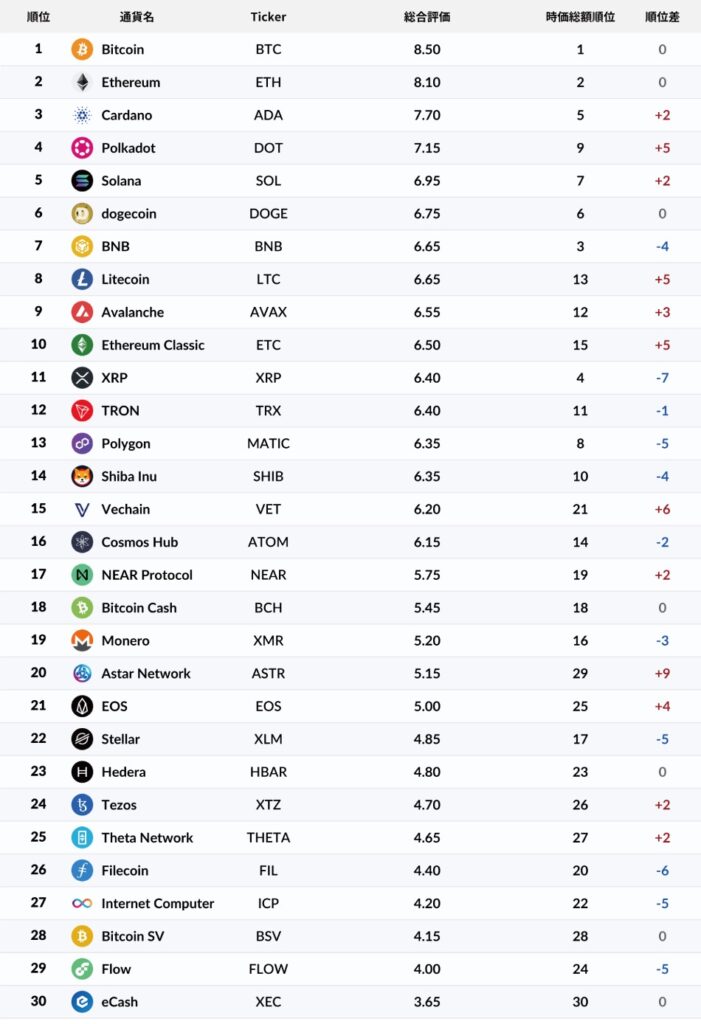Click the Avalanche red icon

pos(82,312)
